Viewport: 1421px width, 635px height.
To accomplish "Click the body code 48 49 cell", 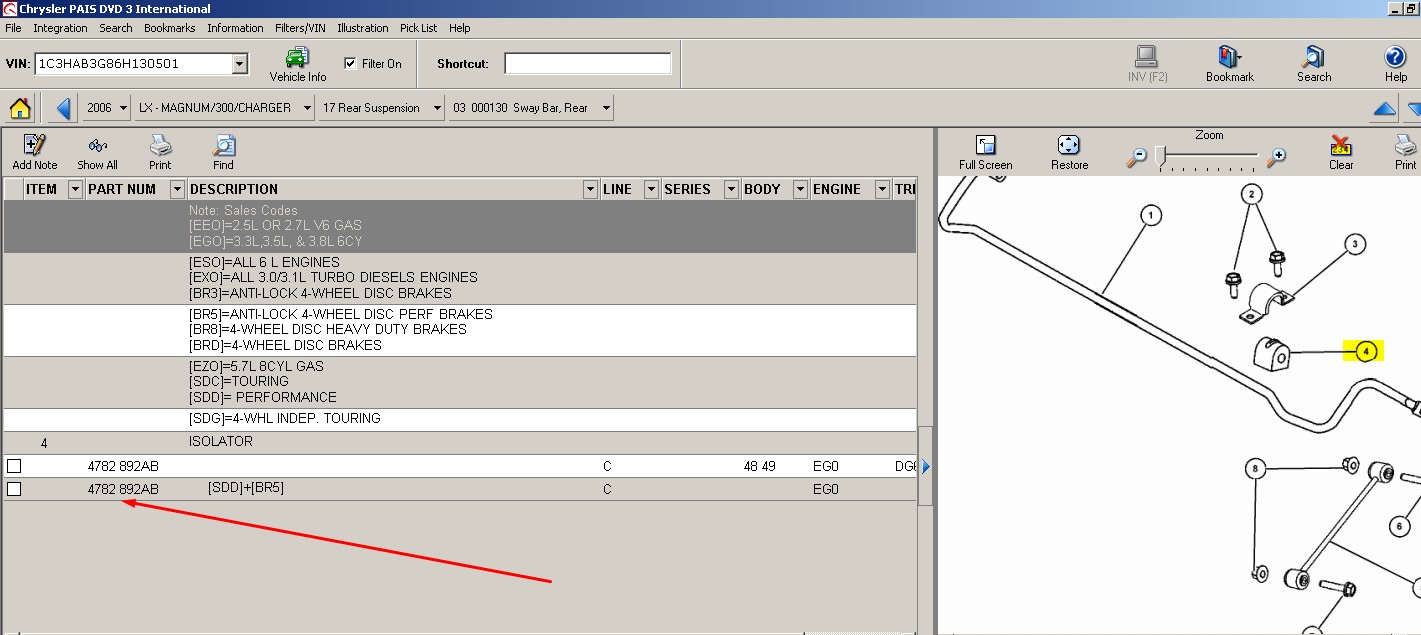I will pyautogui.click(x=760, y=466).
